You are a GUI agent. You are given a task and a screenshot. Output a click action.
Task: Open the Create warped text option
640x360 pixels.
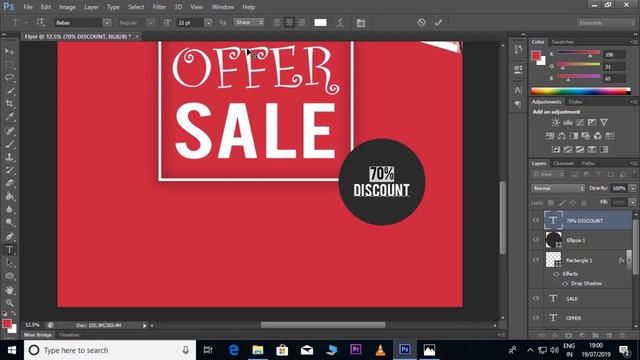340,23
